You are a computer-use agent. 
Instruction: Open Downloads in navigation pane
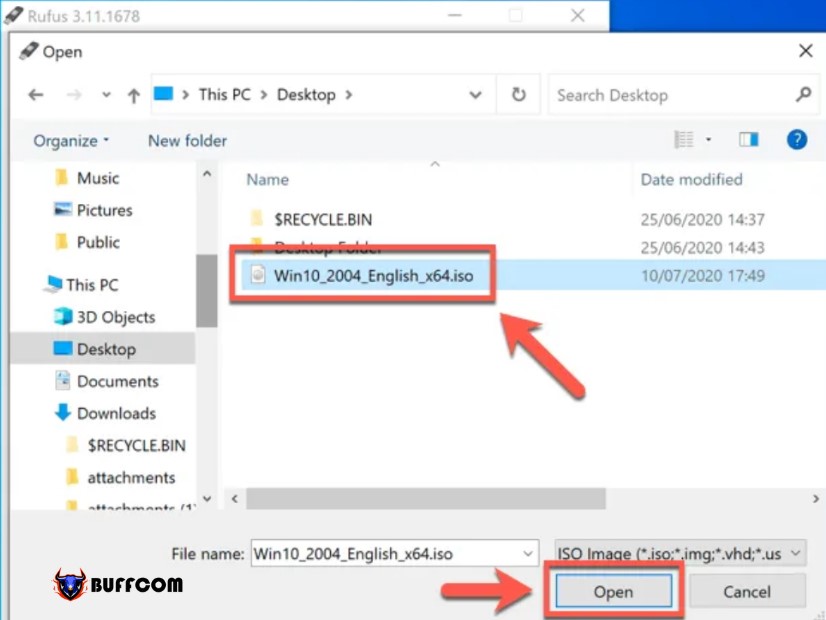116,414
